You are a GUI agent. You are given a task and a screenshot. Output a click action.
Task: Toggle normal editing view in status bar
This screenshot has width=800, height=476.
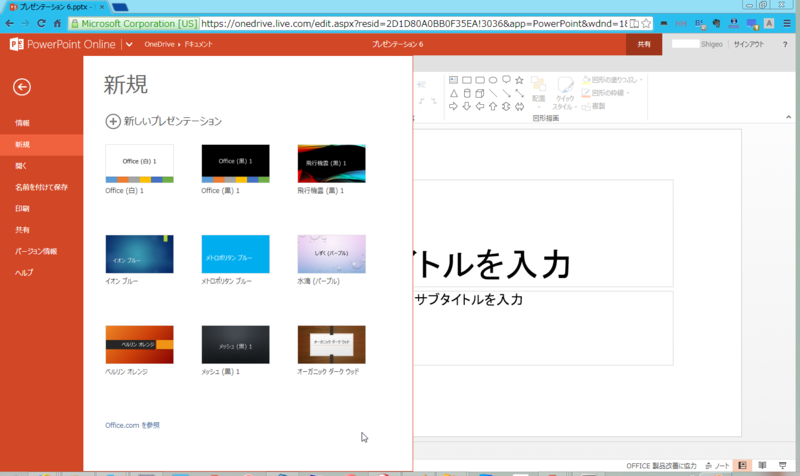(742, 465)
